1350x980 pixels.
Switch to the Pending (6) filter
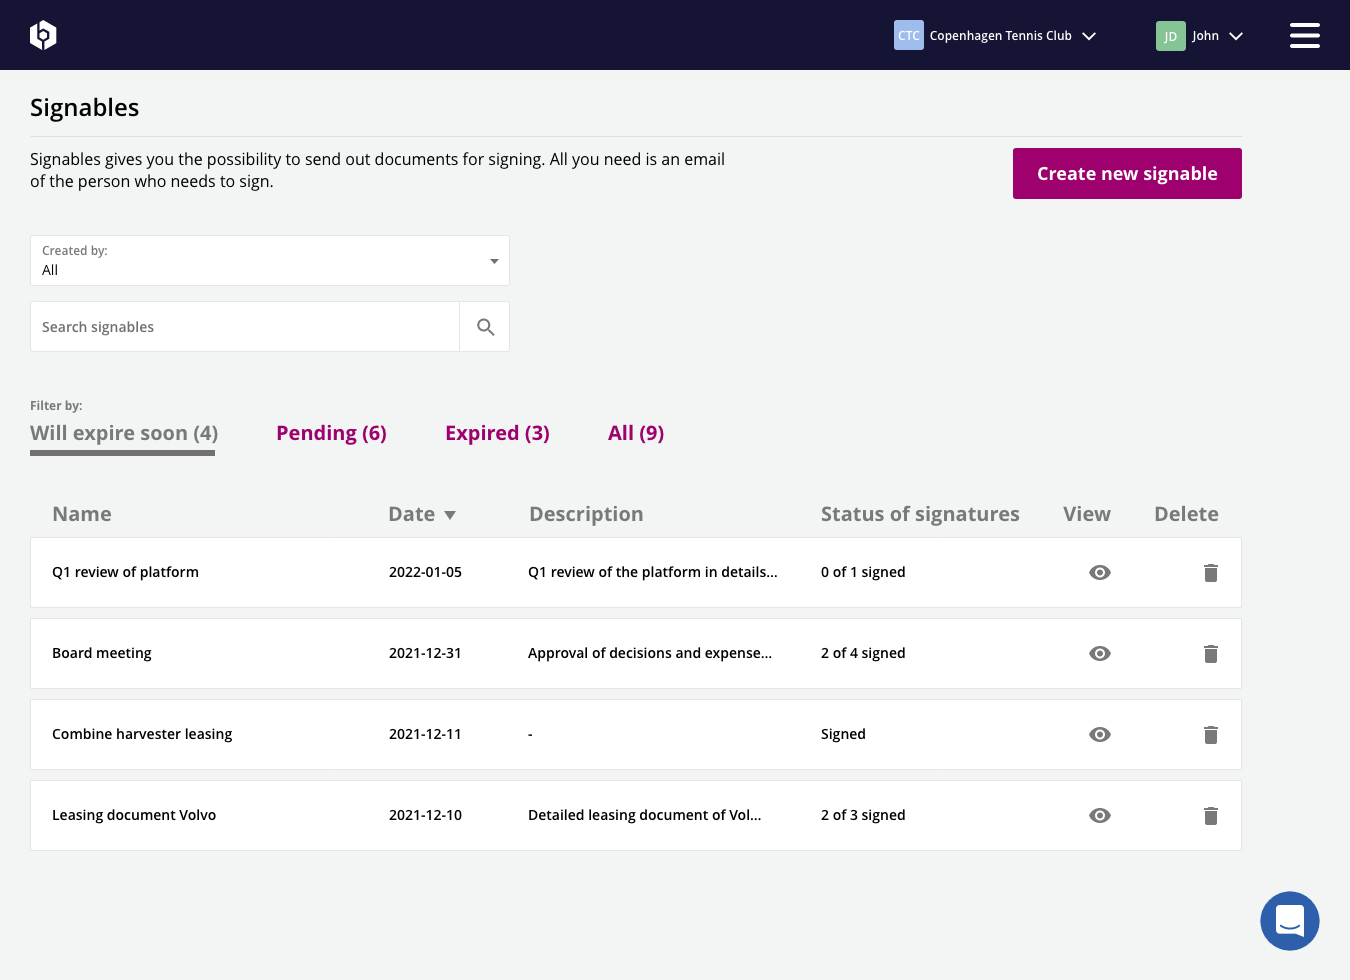[x=331, y=433]
